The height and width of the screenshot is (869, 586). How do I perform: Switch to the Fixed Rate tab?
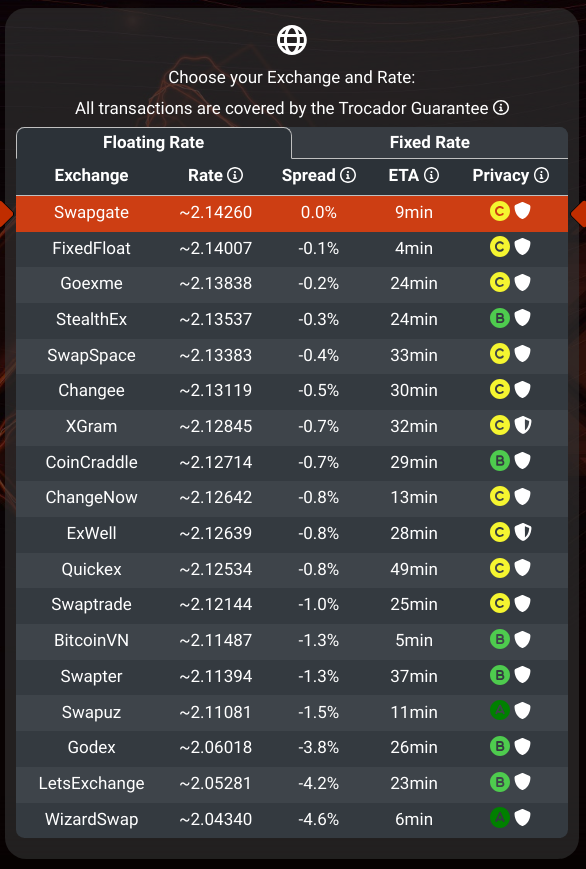[x=430, y=142]
